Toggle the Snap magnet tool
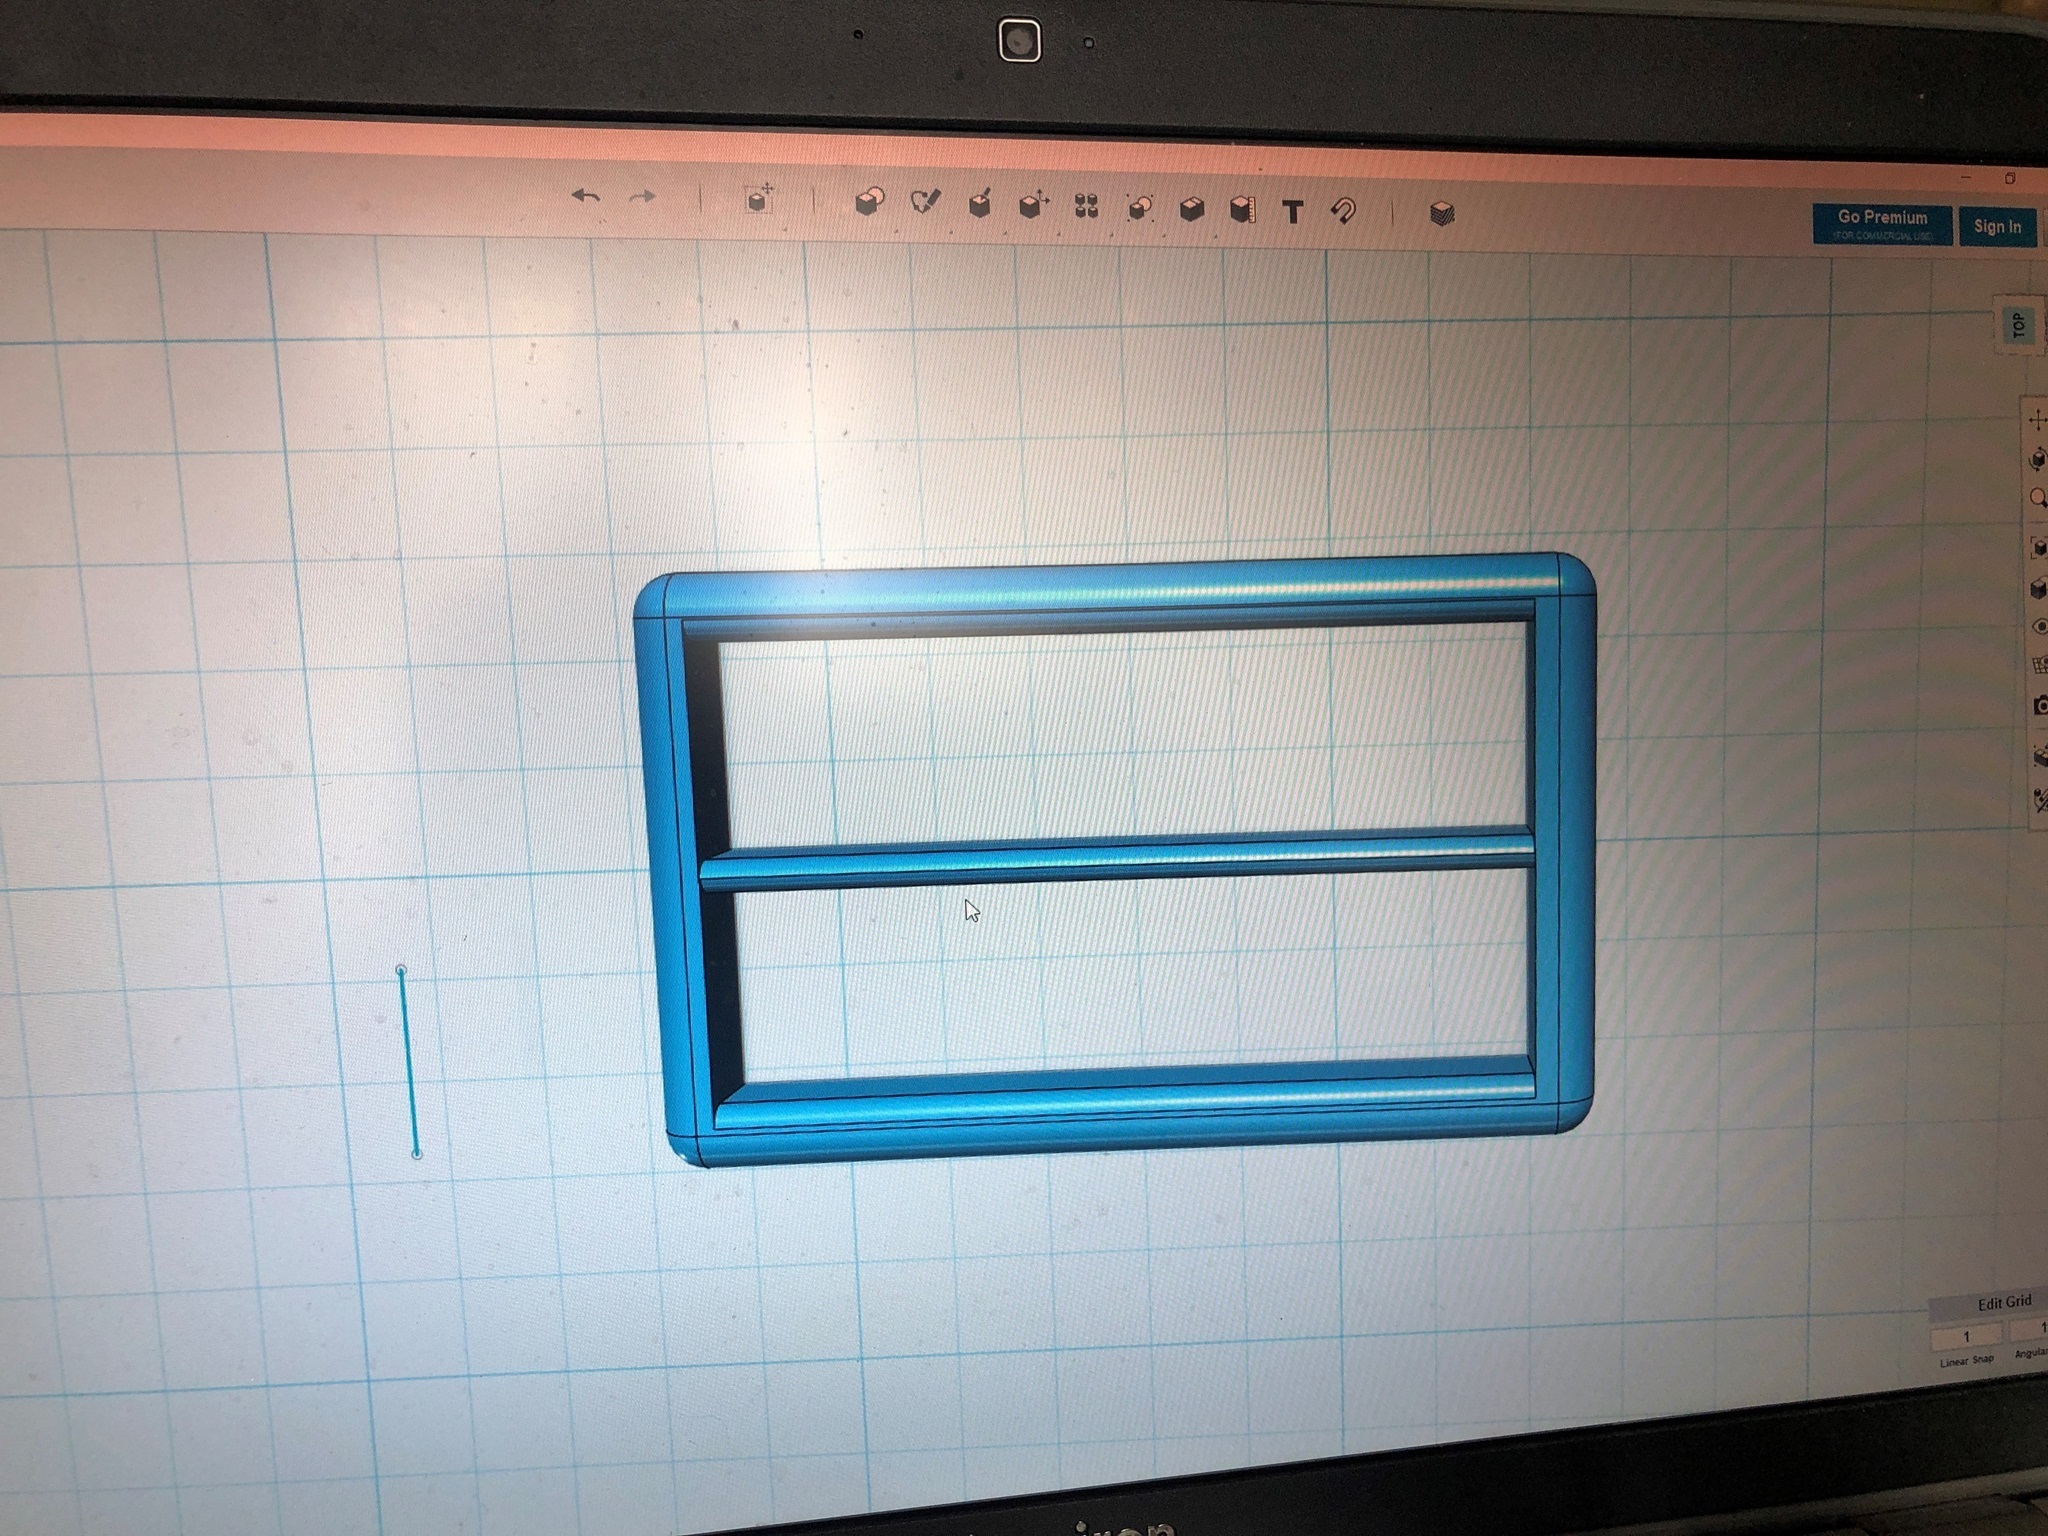 [x=1343, y=212]
